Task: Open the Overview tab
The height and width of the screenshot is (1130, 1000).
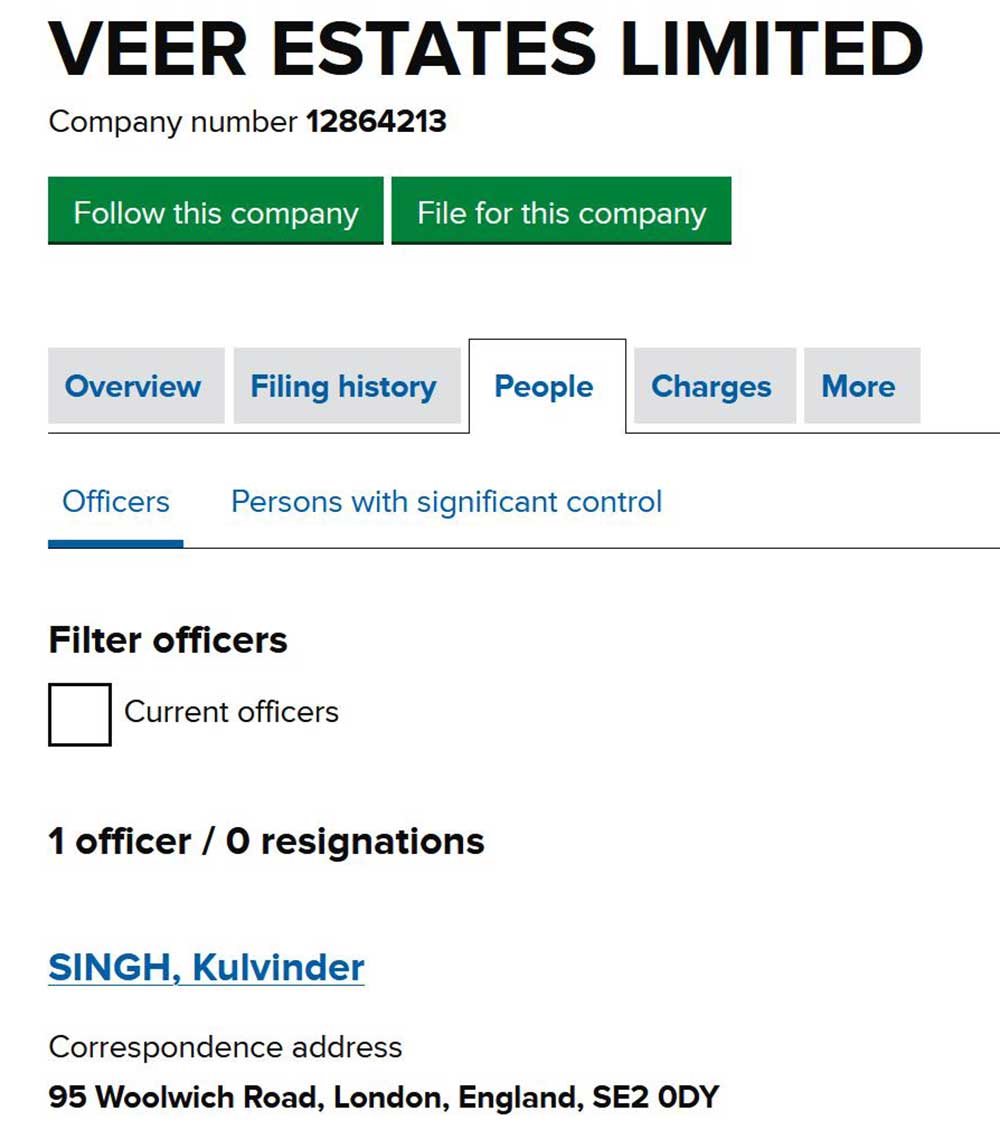Action: tap(133, 387)
